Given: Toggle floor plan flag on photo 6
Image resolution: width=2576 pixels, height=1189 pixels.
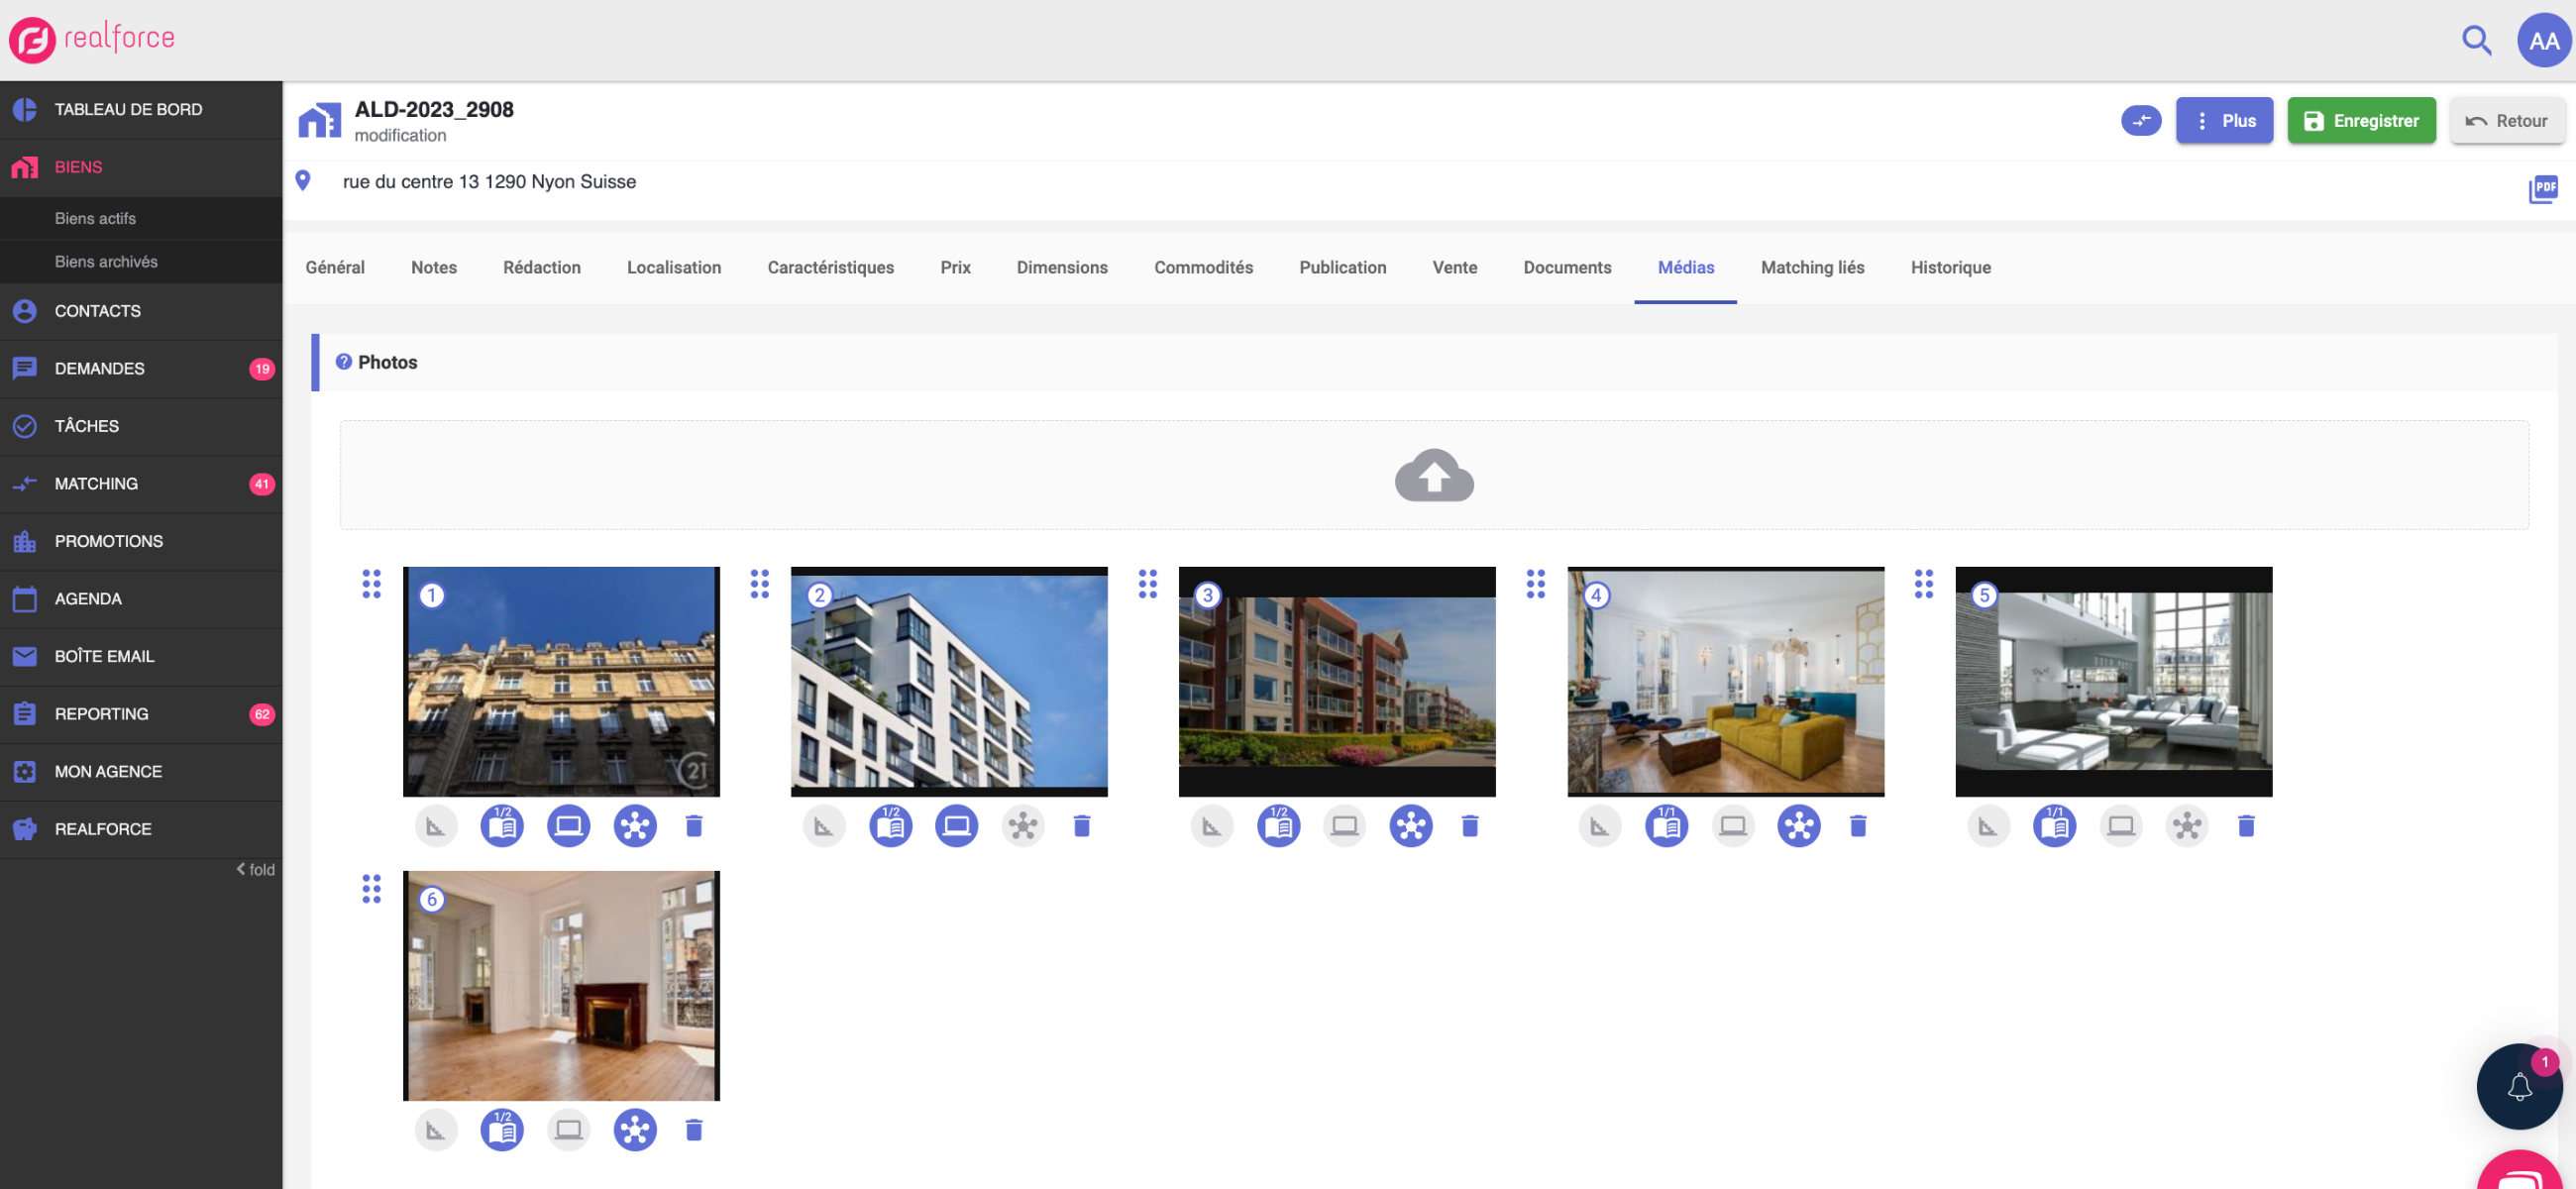Looking at the screenshot, I should point(436,1130).
